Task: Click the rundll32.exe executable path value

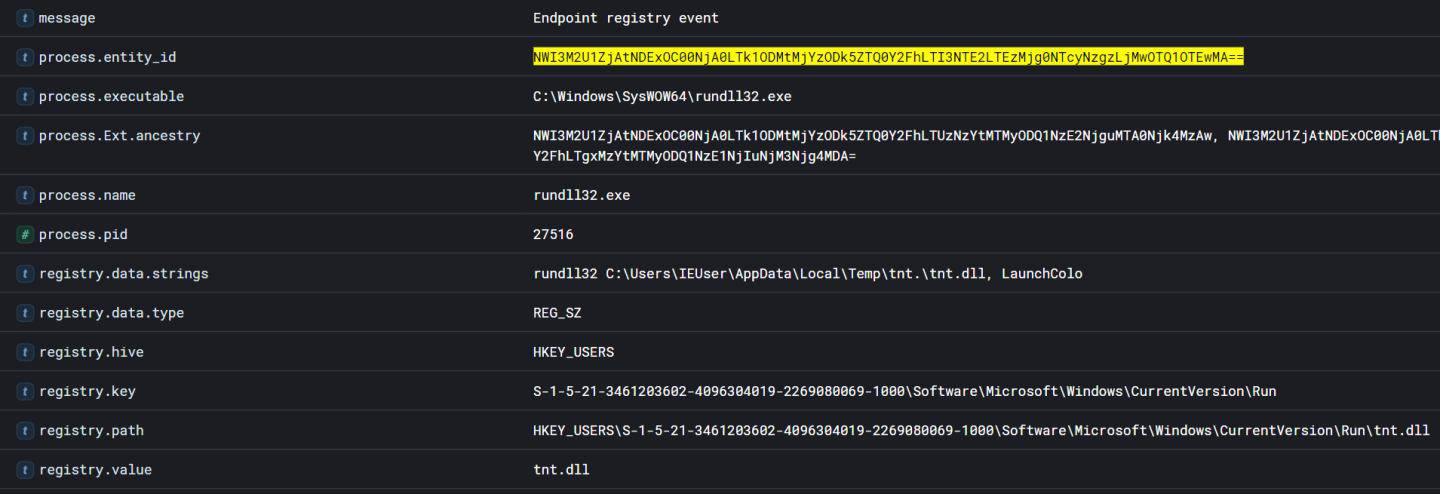Action: (662, 97)
